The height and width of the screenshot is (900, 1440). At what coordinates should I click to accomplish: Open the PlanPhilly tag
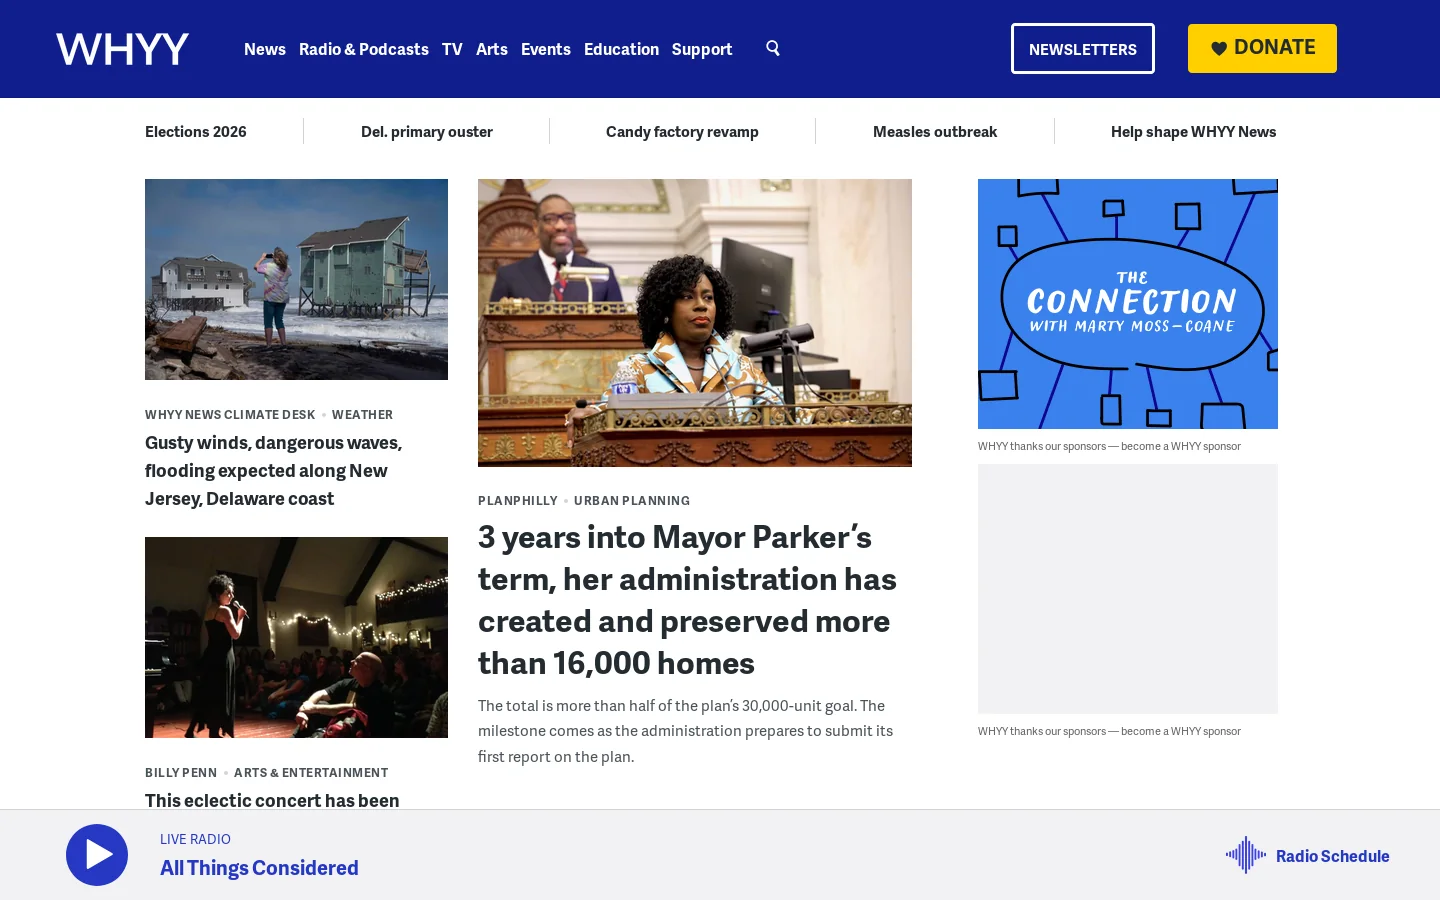(518, 501)
